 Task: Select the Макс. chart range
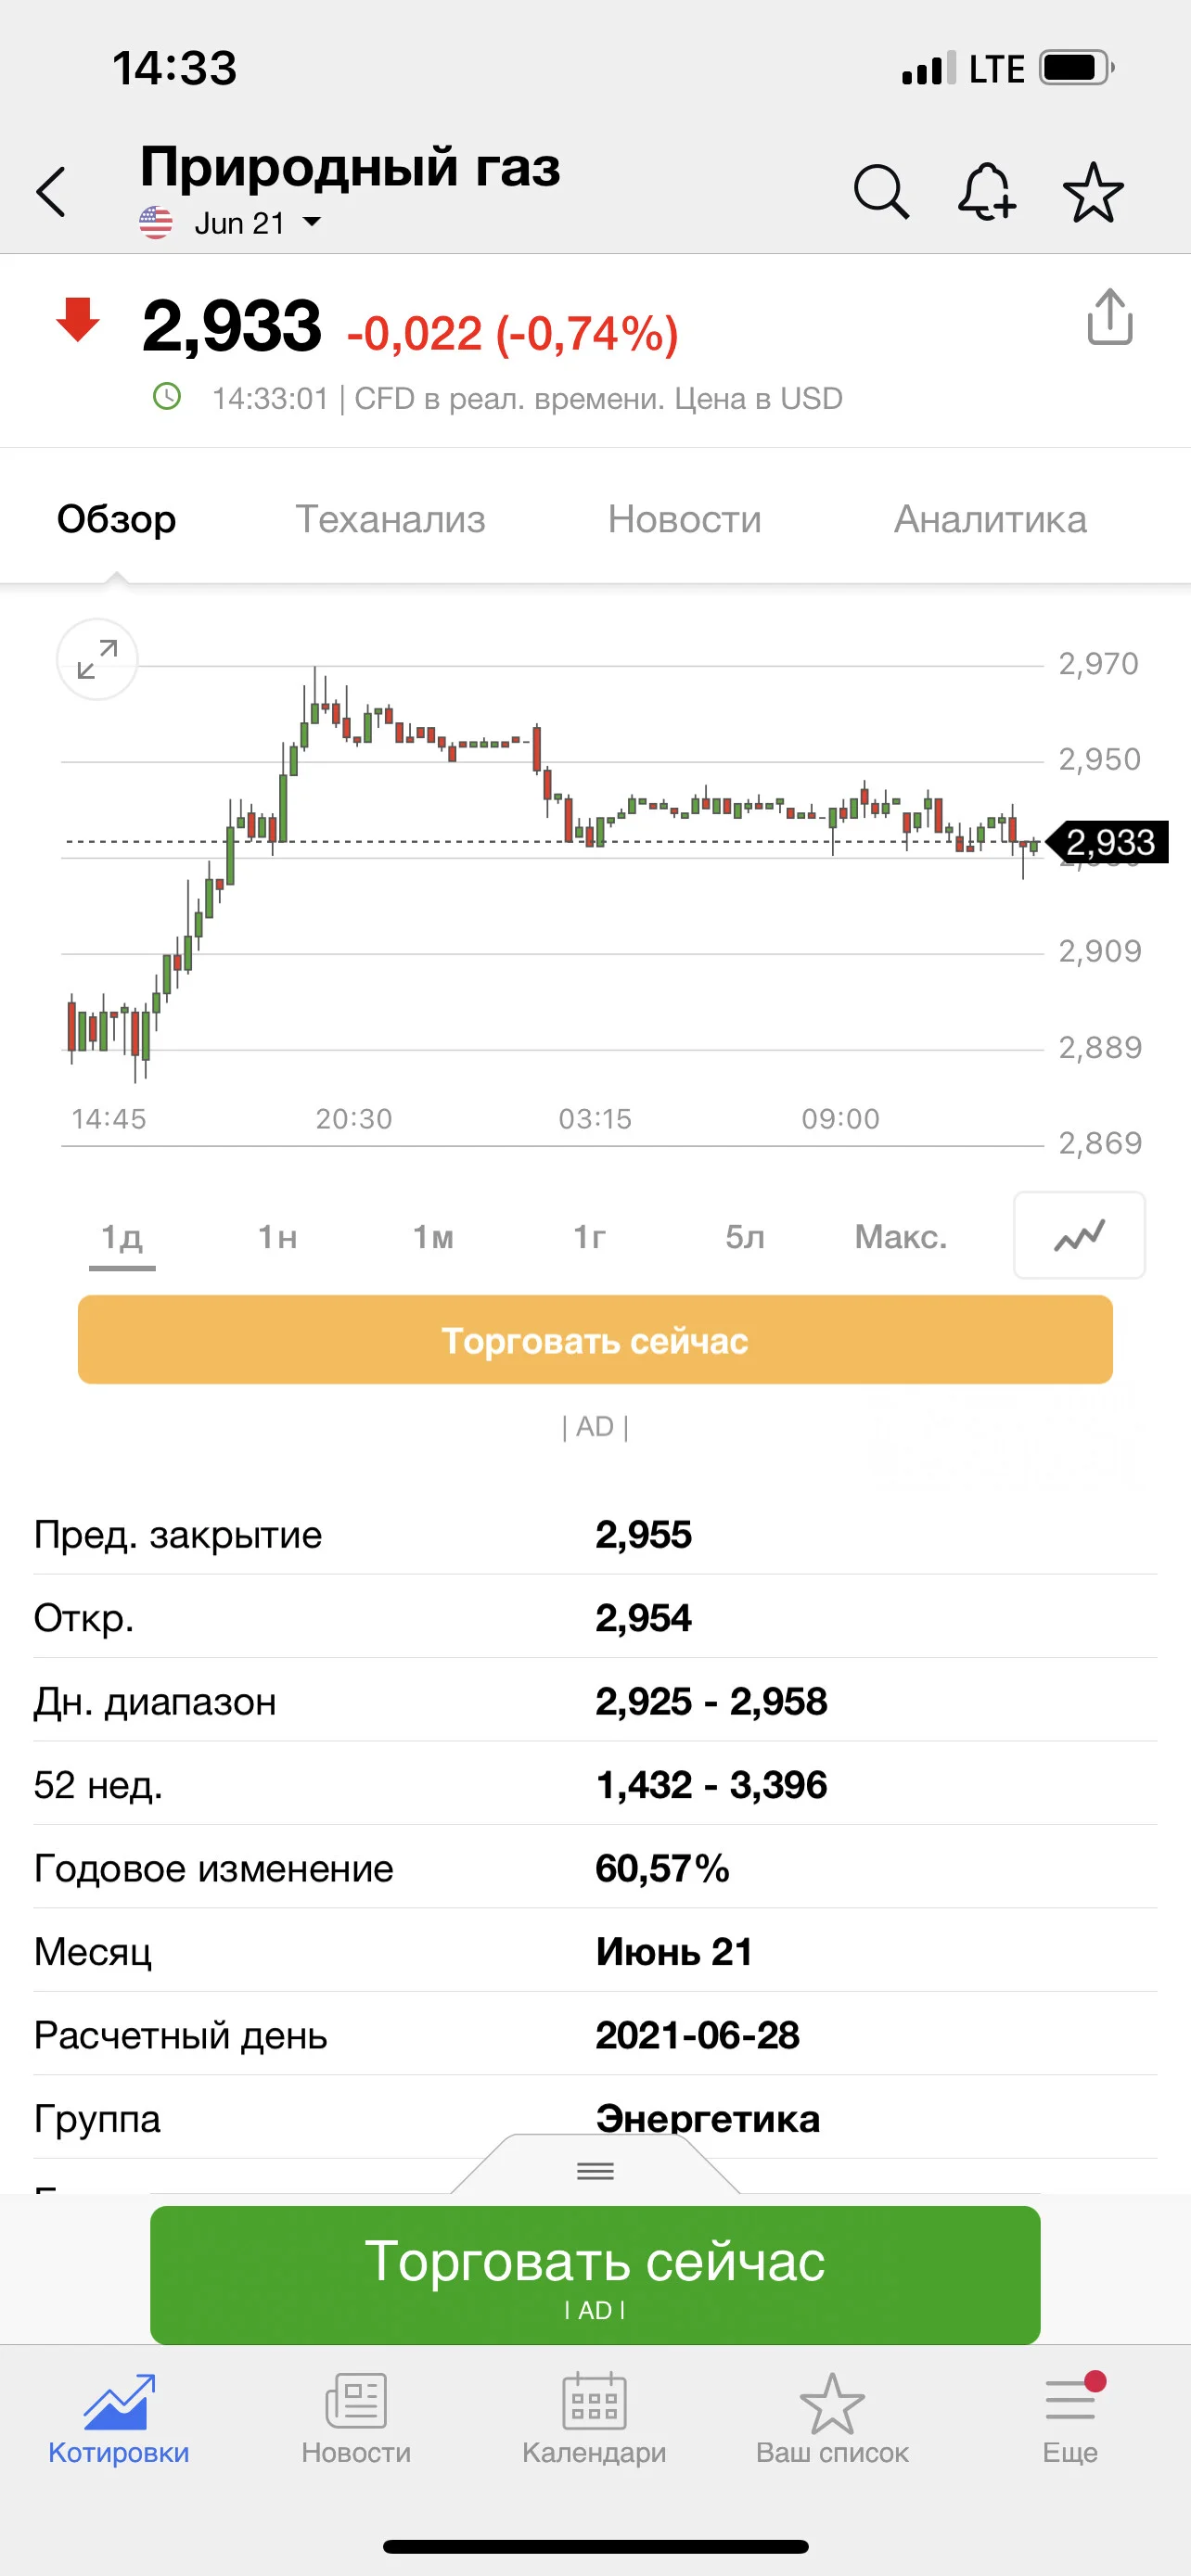tap(900, 1237)
